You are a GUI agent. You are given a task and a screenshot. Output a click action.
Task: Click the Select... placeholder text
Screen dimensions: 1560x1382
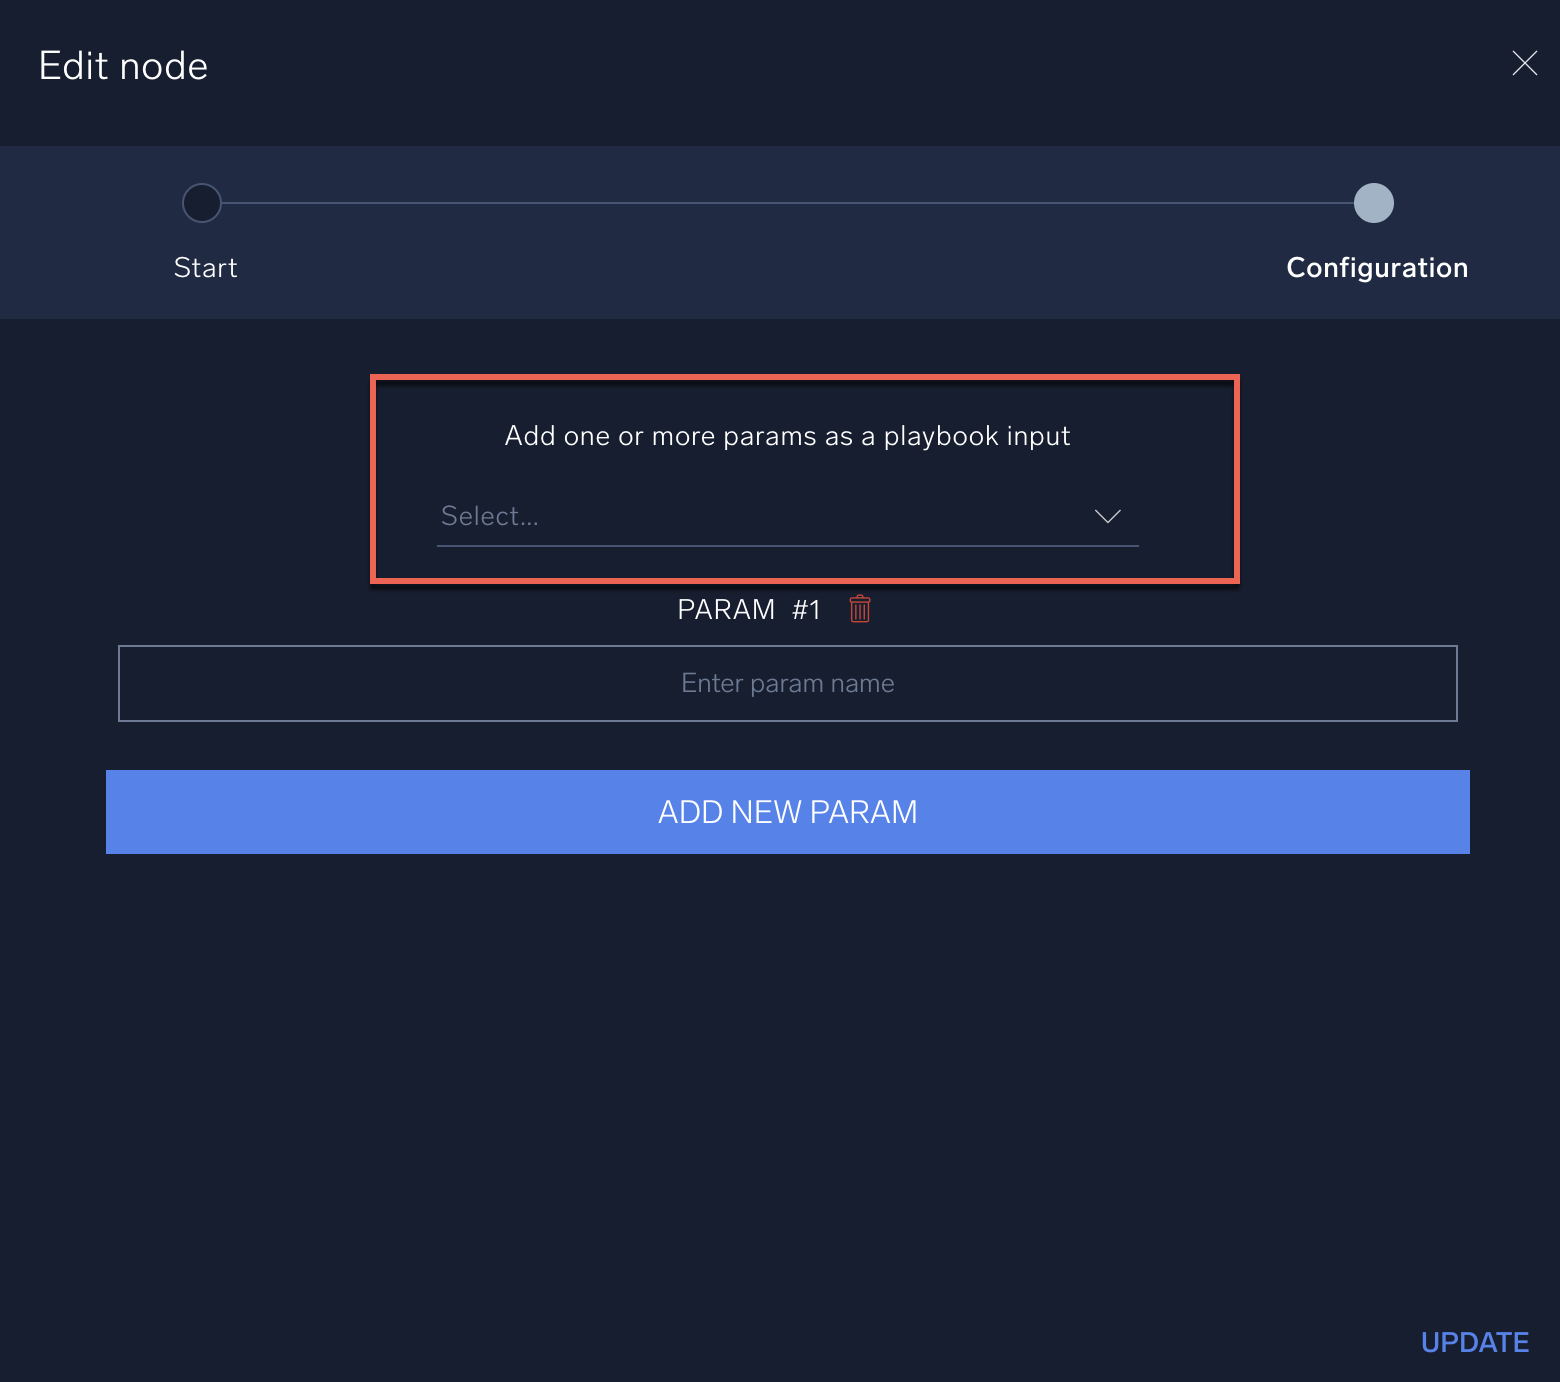(490, 516)
